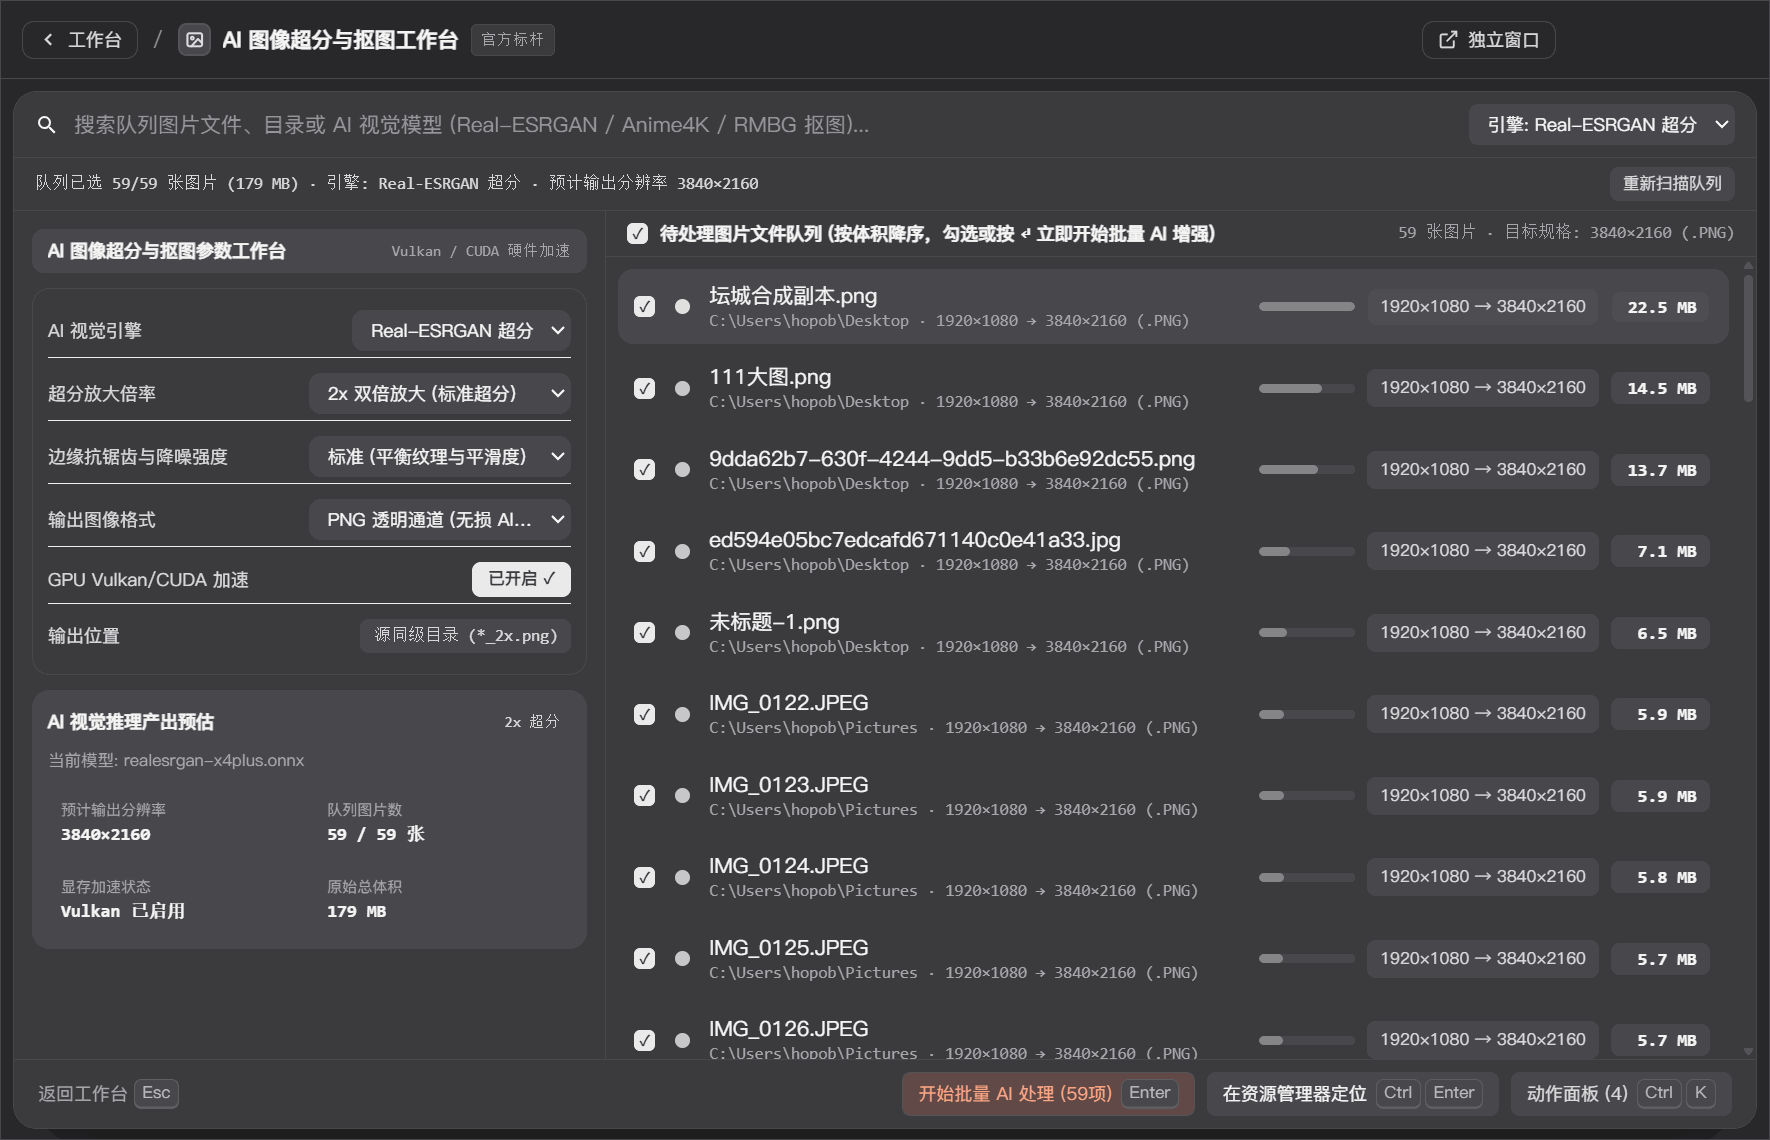Click the search queue input field
Image resolution: width=1770 pixels, height=1140 pixels.
[760, 125]
